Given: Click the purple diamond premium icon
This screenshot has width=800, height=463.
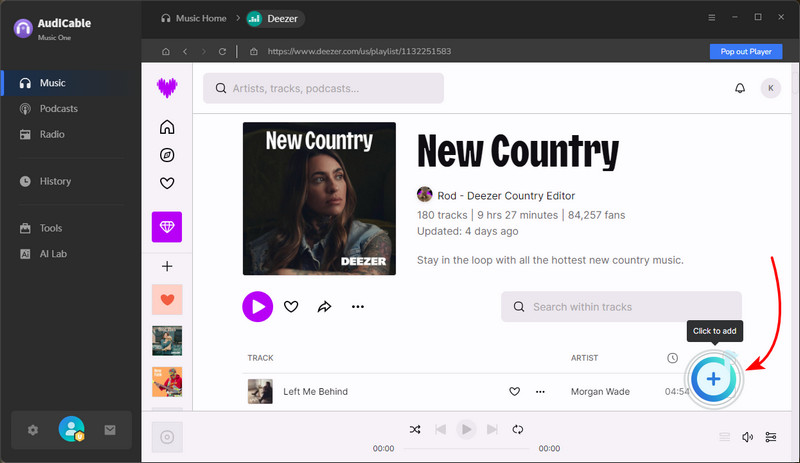Looking at the screenshot, I should (x=167, y=227).
